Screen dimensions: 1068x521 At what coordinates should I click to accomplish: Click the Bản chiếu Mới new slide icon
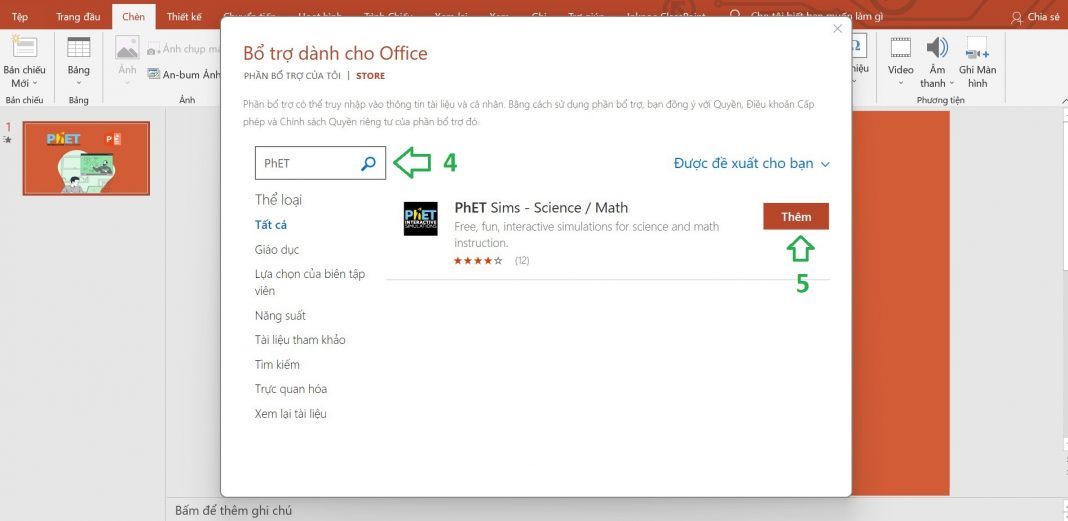(23, 48)
